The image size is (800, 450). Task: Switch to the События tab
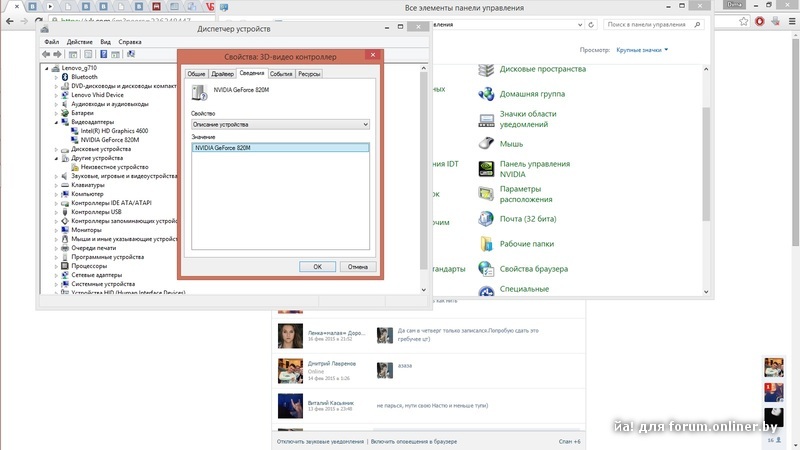pyautogui.click(x=281, y=74)
